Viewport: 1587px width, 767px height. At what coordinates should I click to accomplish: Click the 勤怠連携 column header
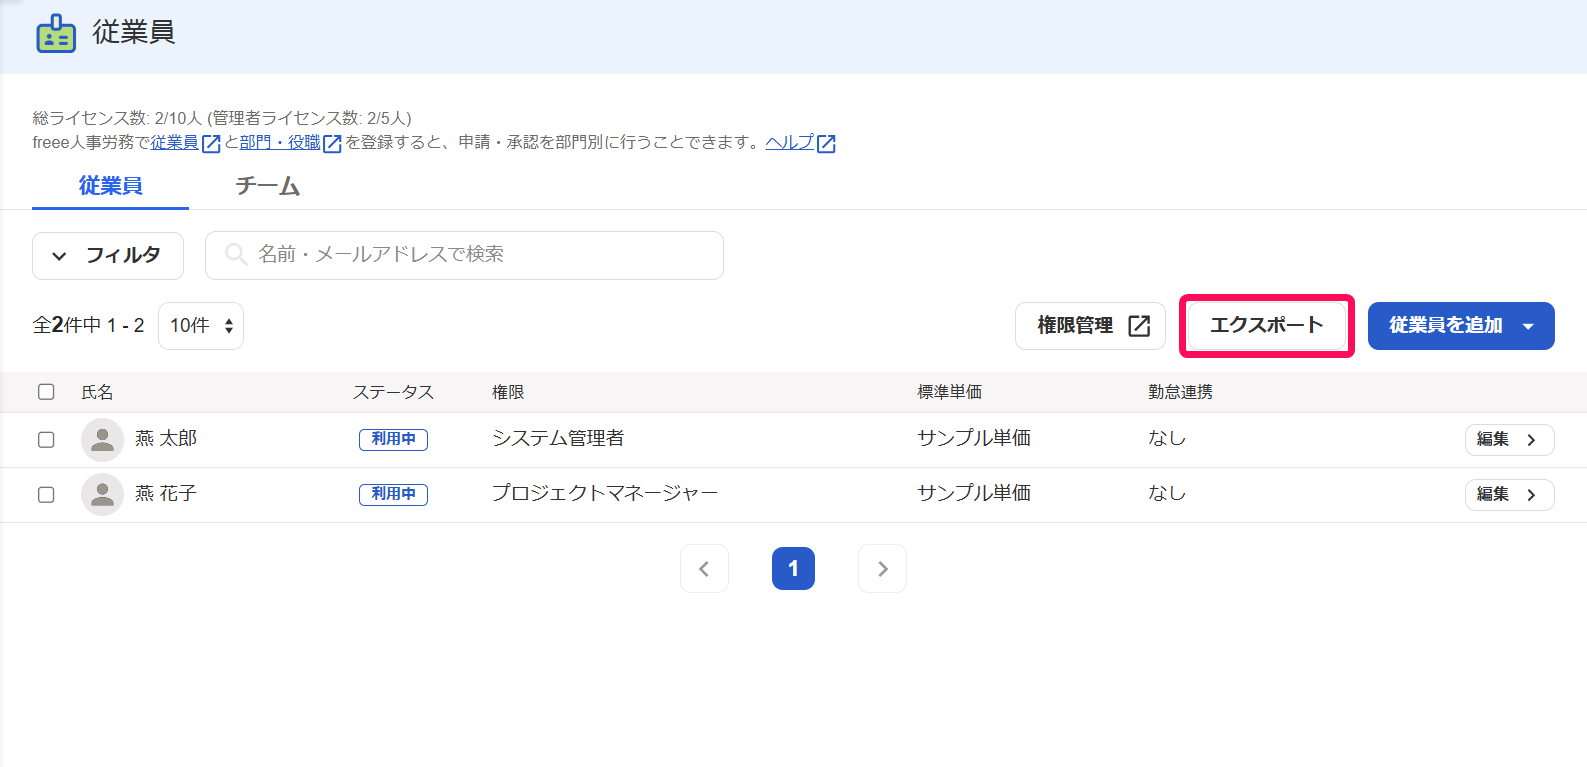(1181, 392)
